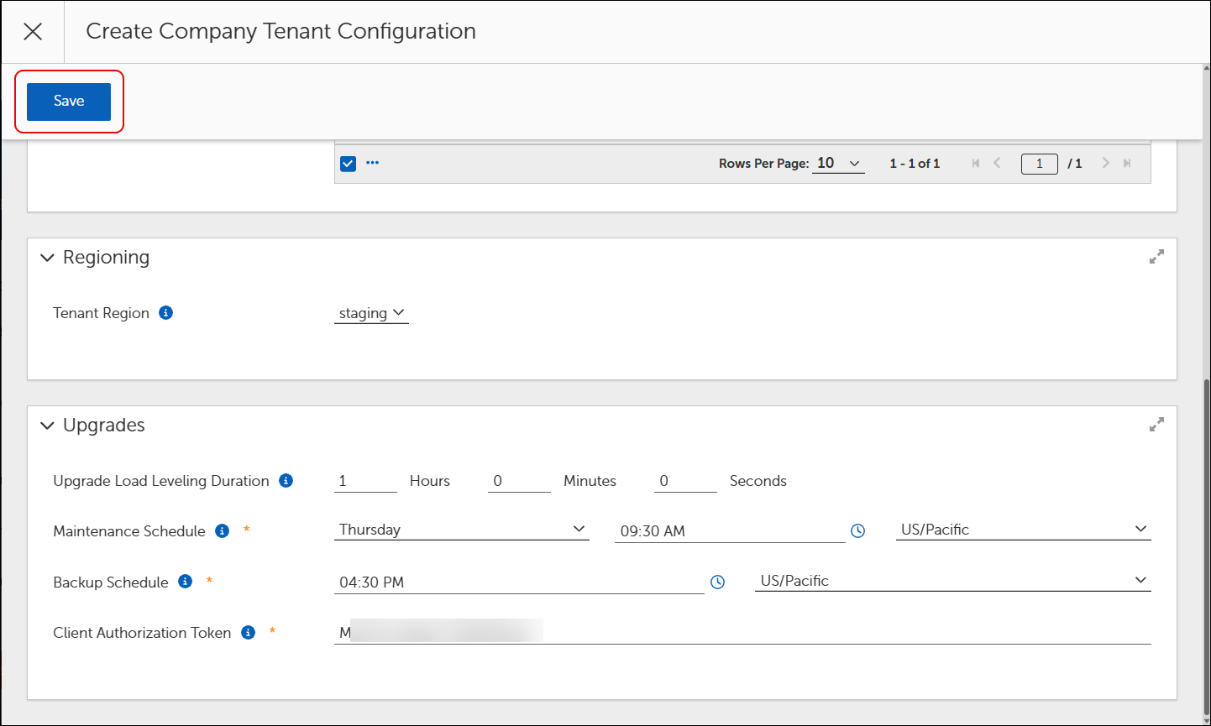Click the Save button
Viewport: 1211px width, 726px height.
point(69,101)
